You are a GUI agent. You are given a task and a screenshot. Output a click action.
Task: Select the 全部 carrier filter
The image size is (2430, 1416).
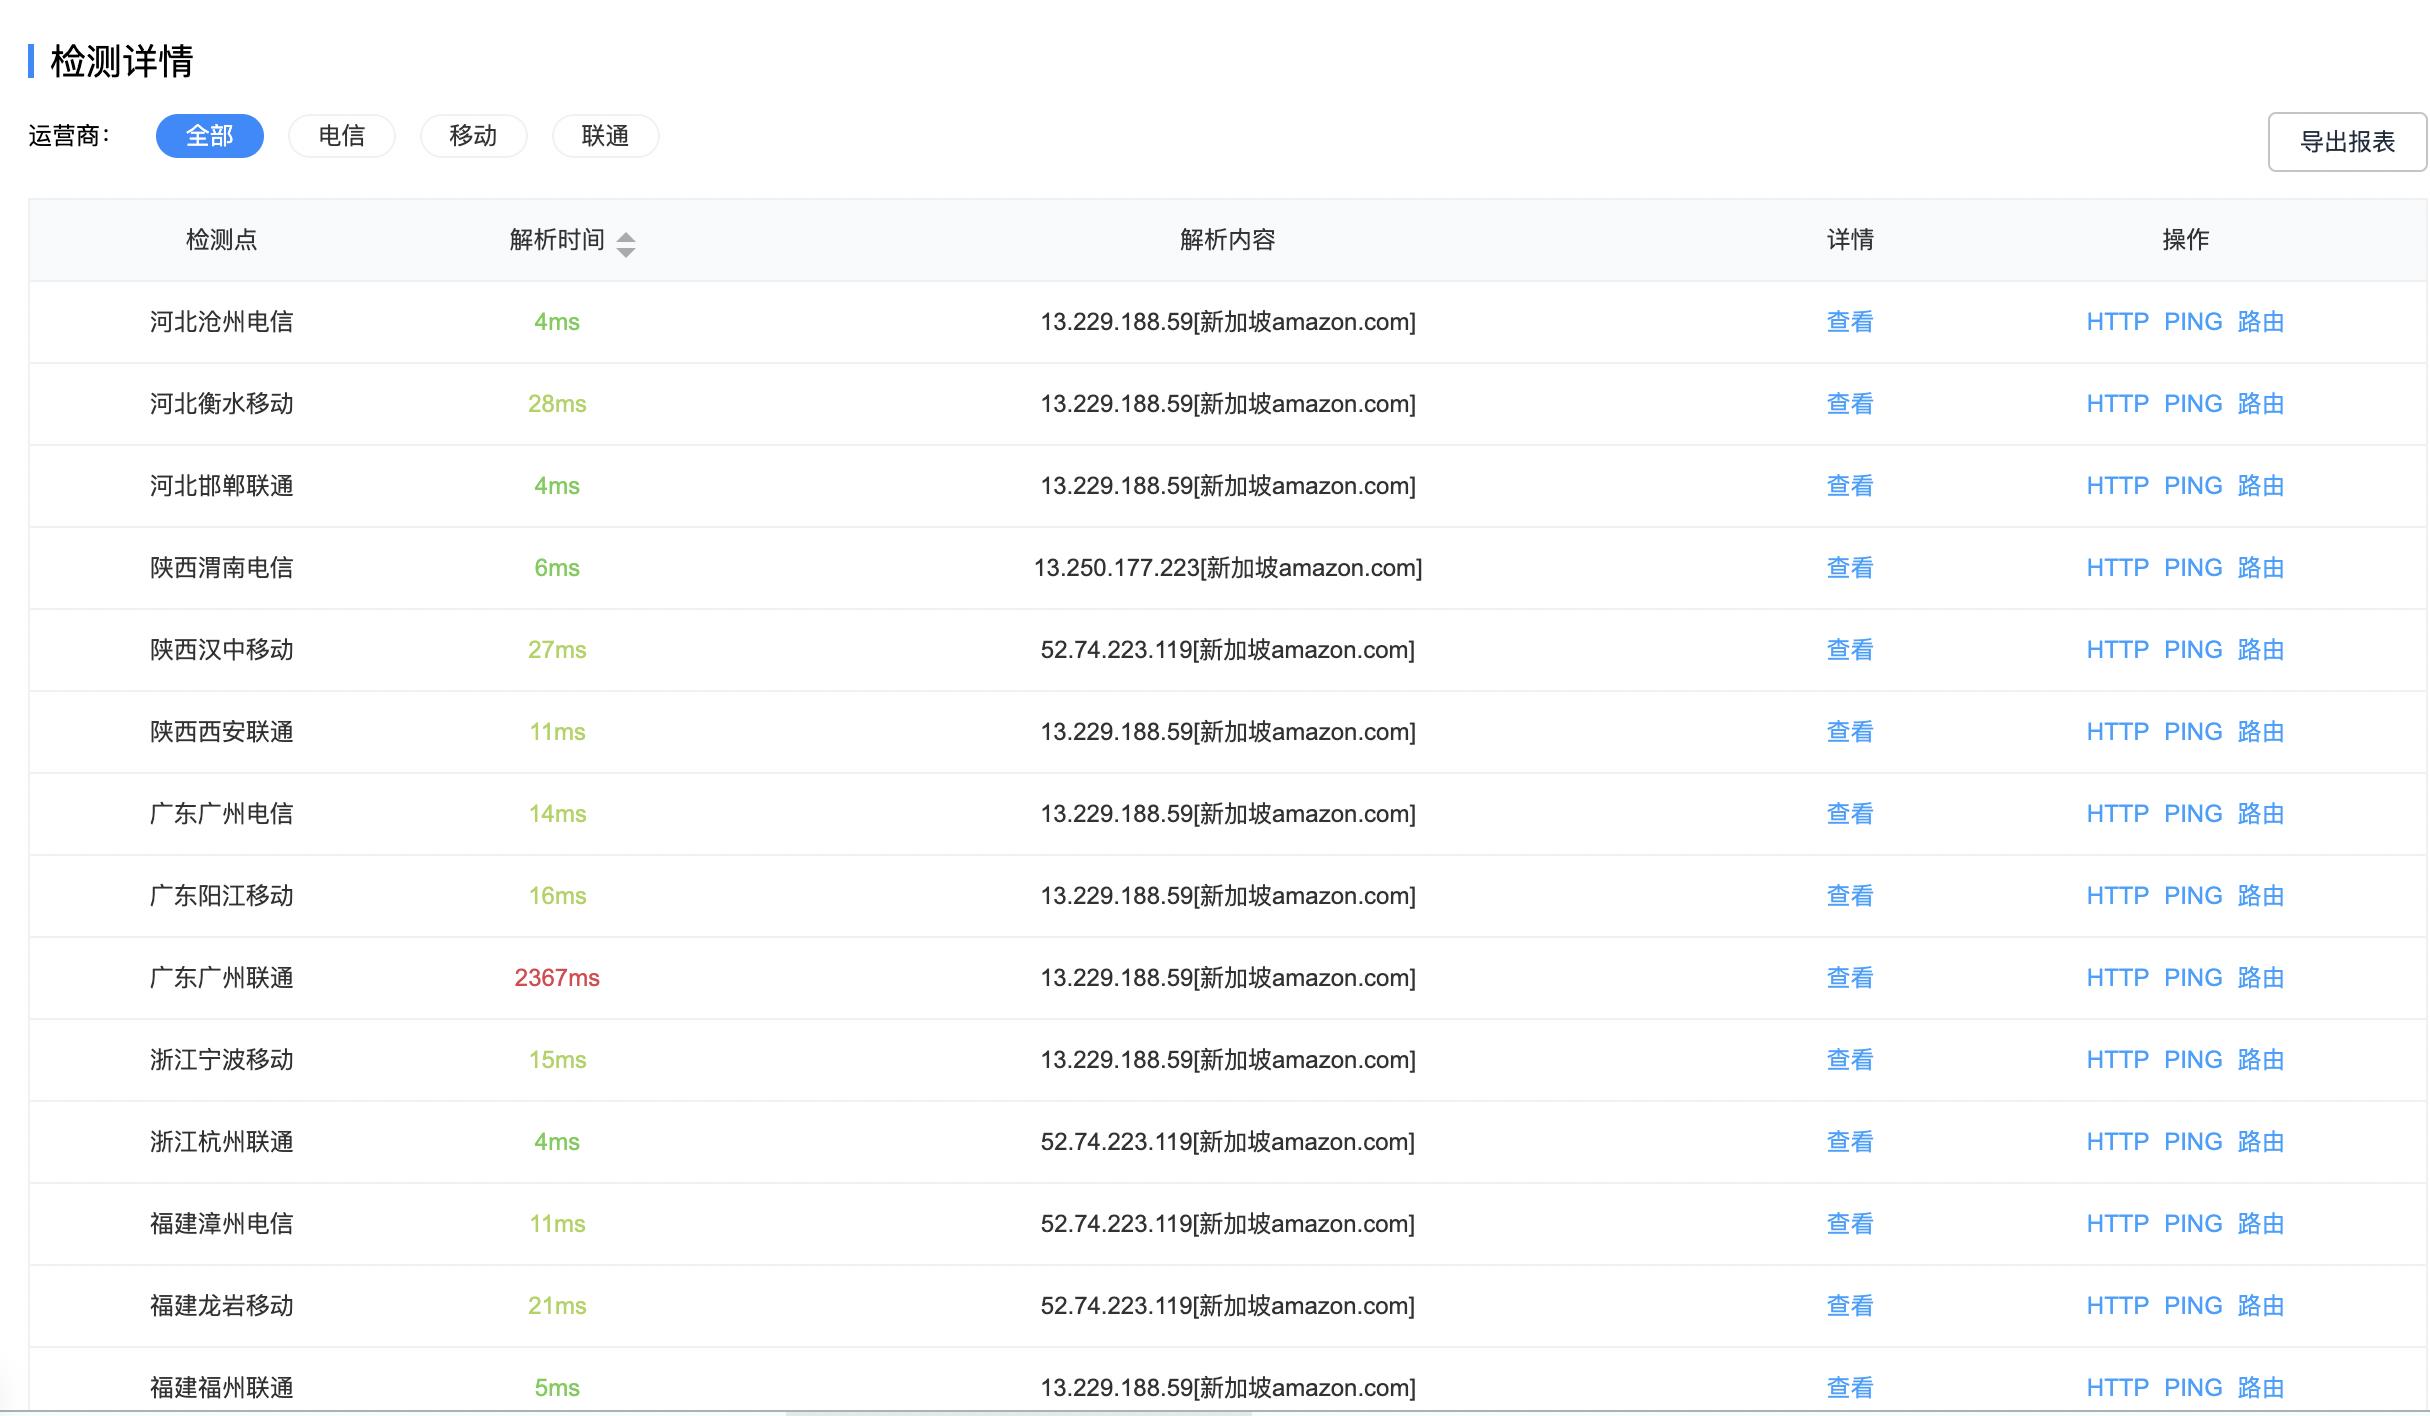pos(210,136)
